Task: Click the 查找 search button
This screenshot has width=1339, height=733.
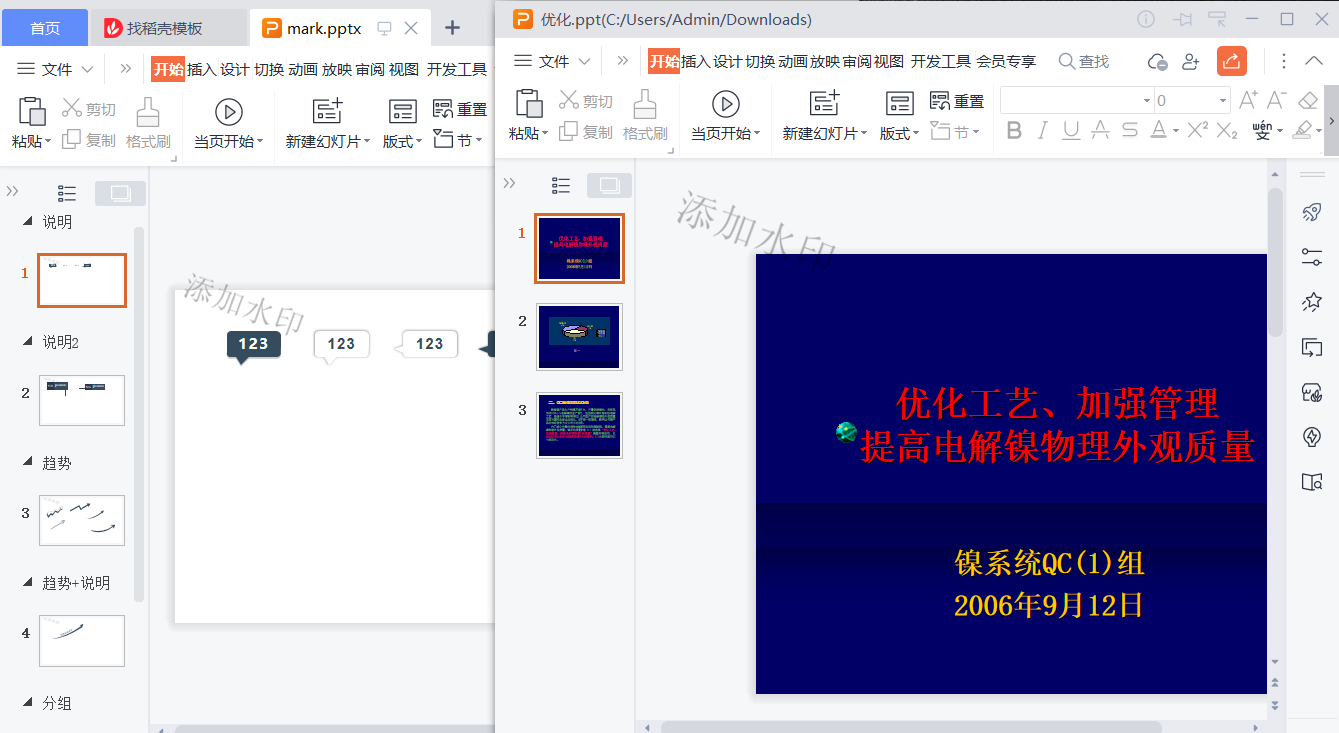Action: pos(1084,61)
